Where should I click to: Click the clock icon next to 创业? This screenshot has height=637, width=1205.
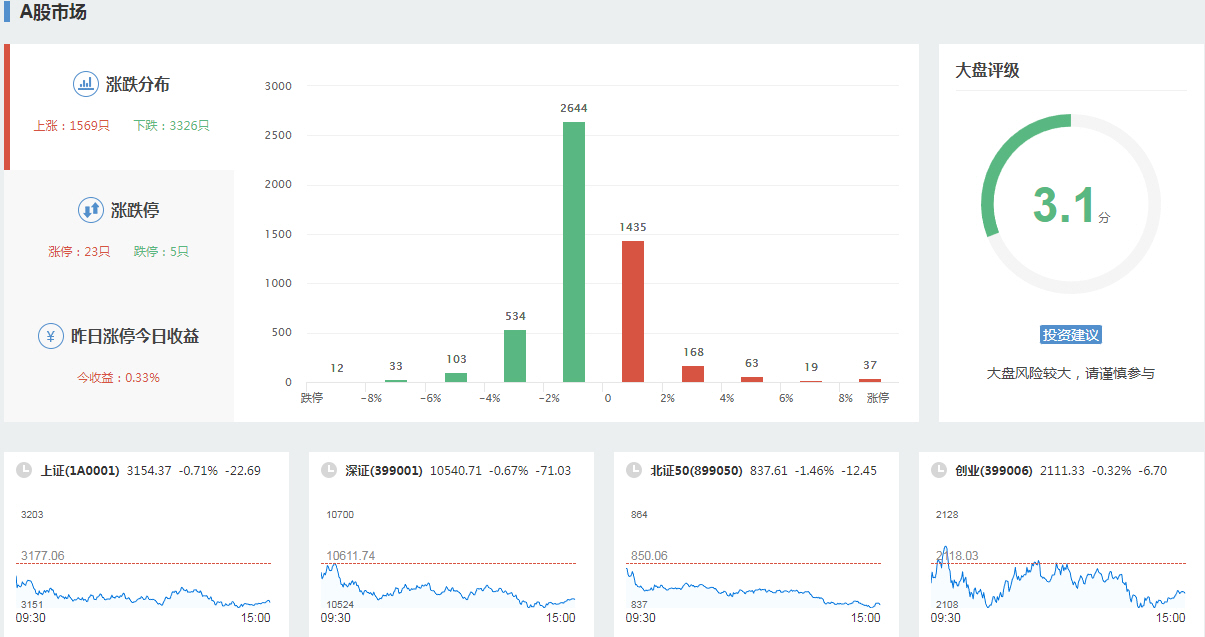[939, 470]
